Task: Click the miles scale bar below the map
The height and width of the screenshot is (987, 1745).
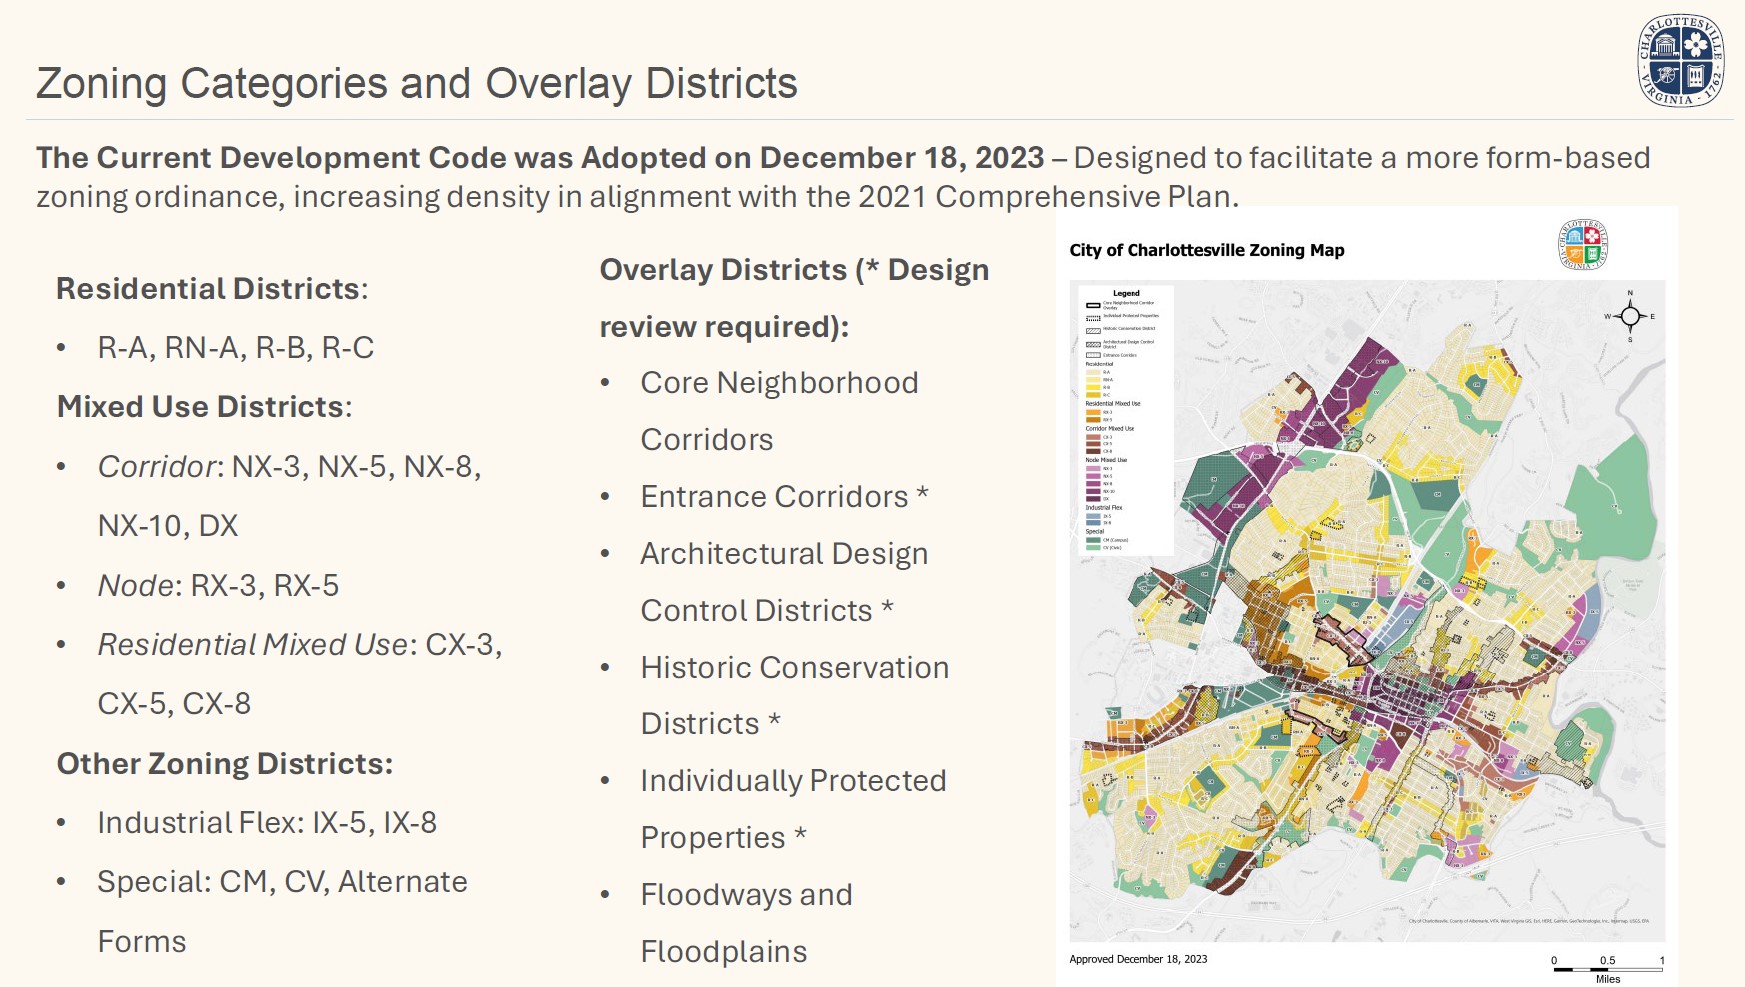Action: click(1607, 969)
